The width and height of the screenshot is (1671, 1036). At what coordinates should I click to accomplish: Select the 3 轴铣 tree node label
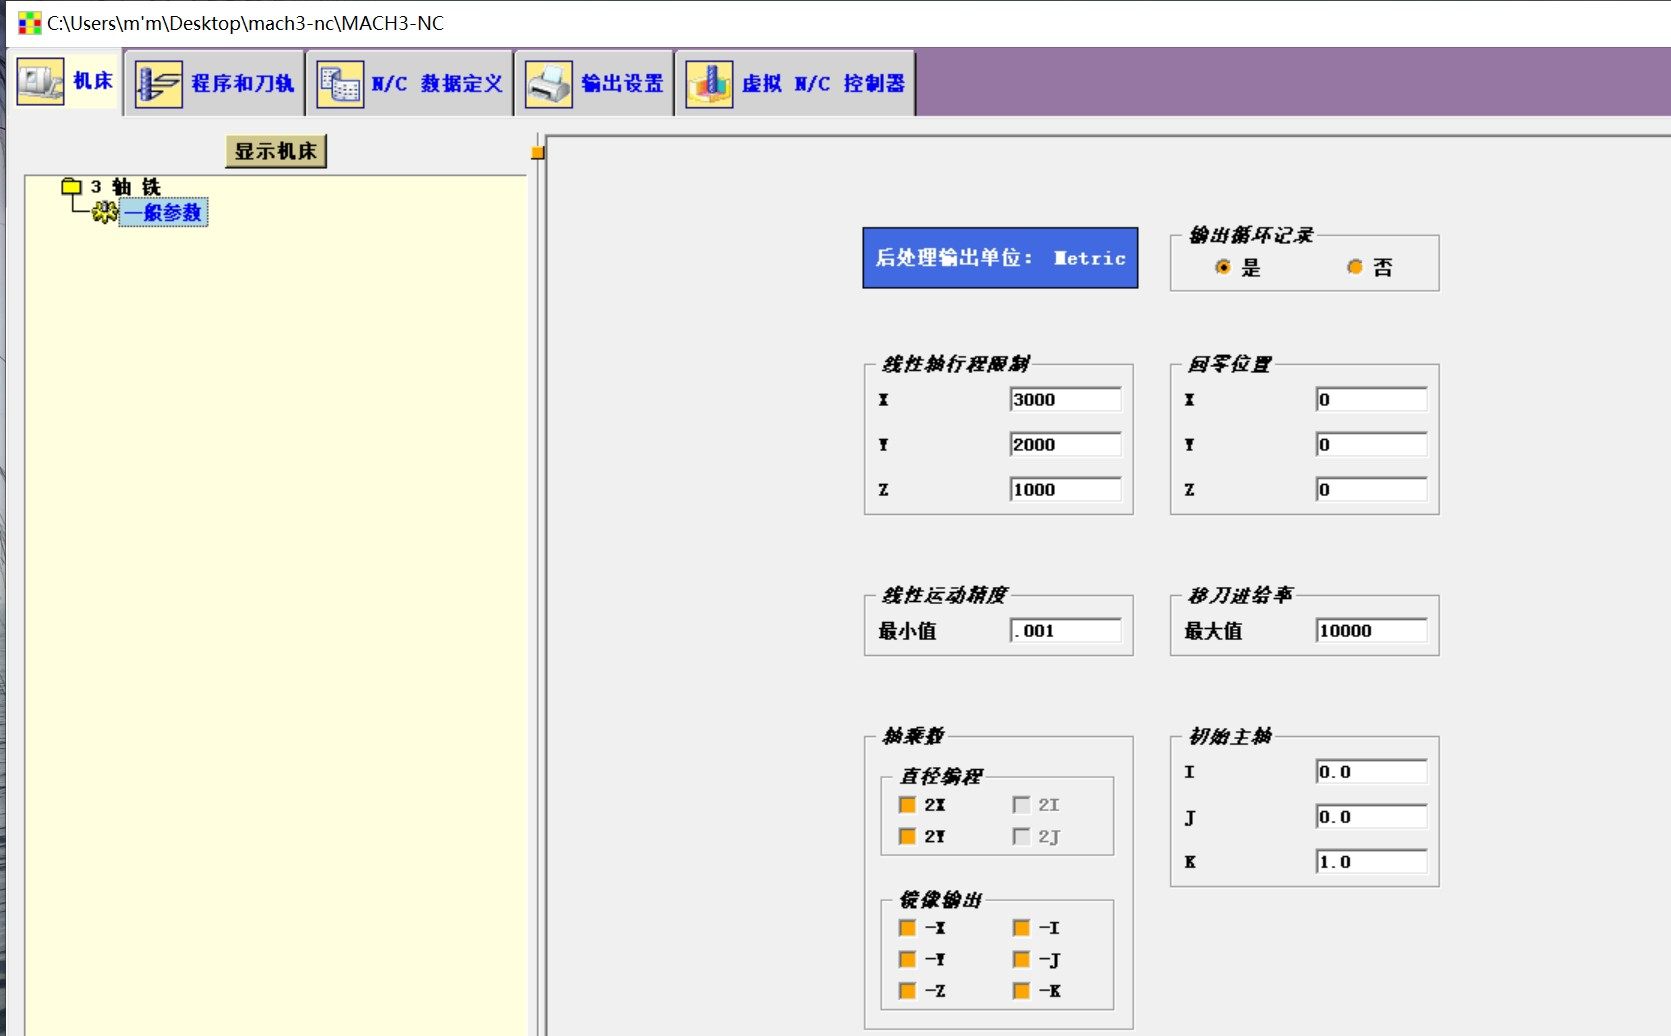click(125, 187)
